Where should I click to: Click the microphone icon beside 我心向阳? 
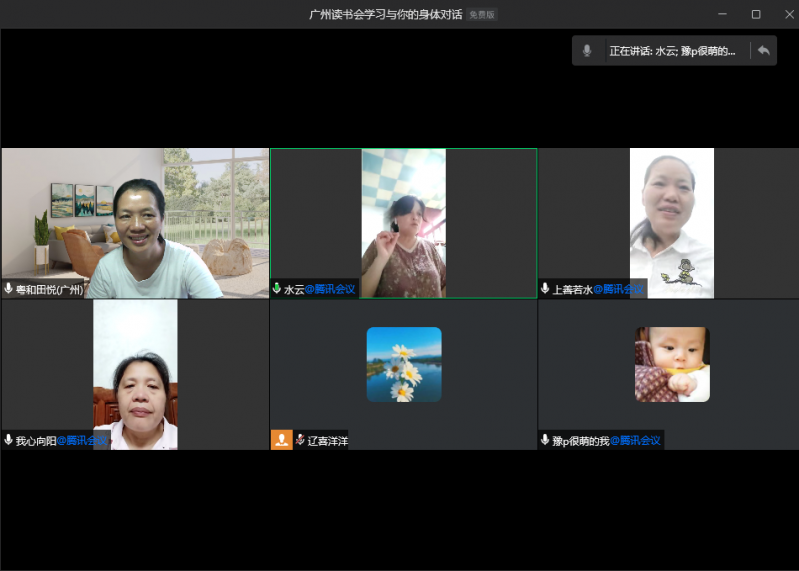click(9, 440)
